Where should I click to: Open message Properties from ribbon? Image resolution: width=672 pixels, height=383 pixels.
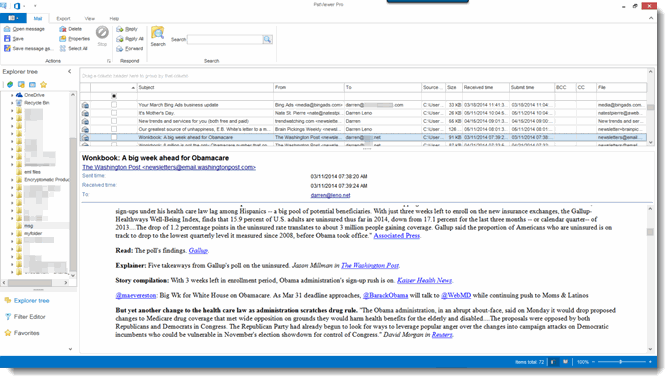[x=75, y=39]
